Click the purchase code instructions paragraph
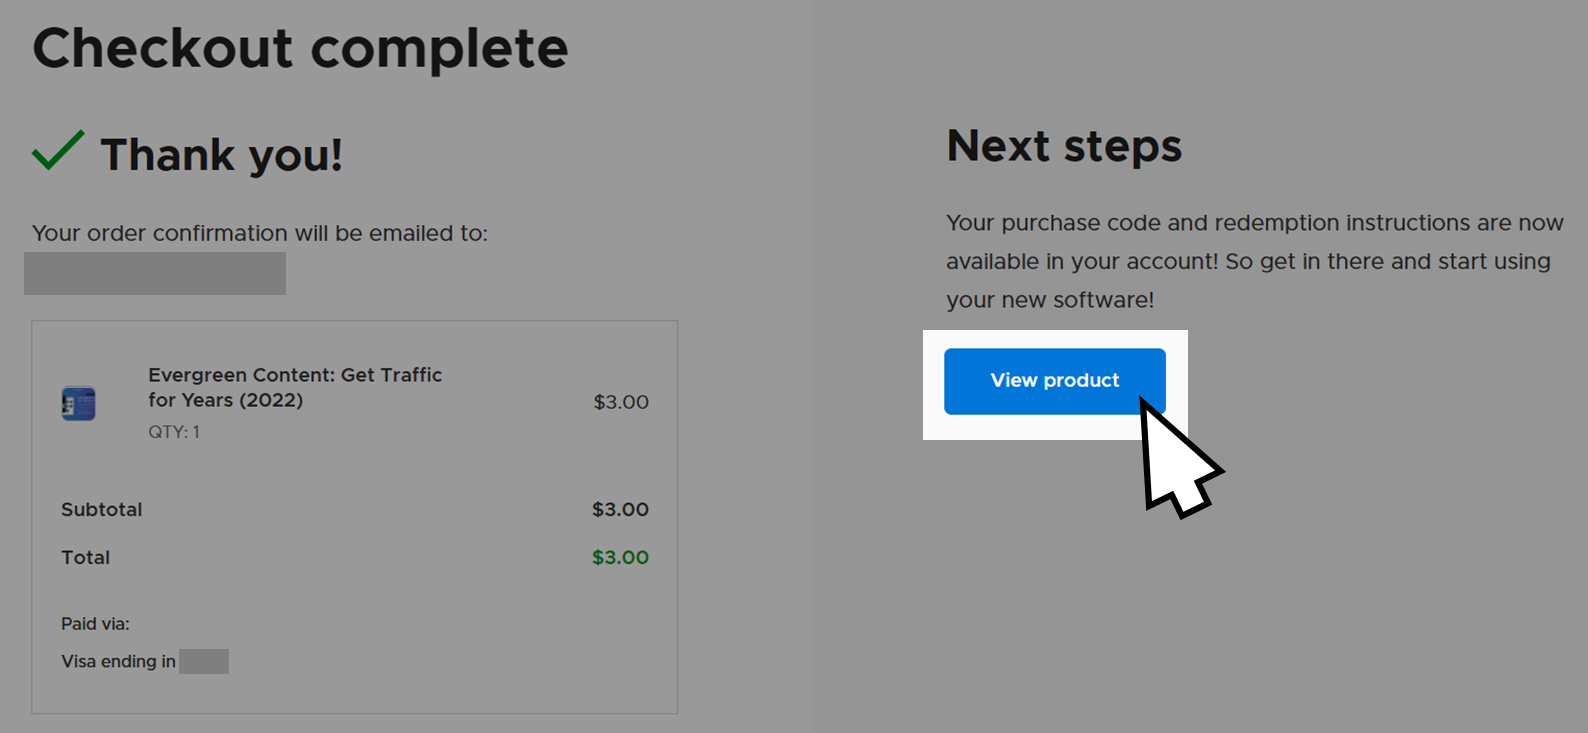 (1255, 261)
